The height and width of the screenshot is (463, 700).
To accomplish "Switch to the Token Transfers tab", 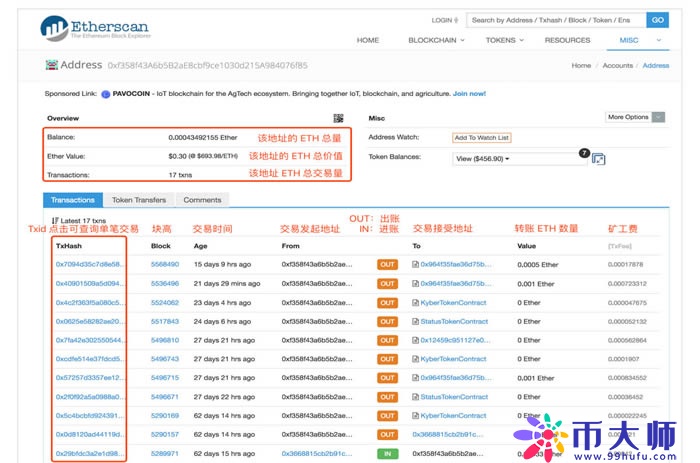I will [139, 200].
